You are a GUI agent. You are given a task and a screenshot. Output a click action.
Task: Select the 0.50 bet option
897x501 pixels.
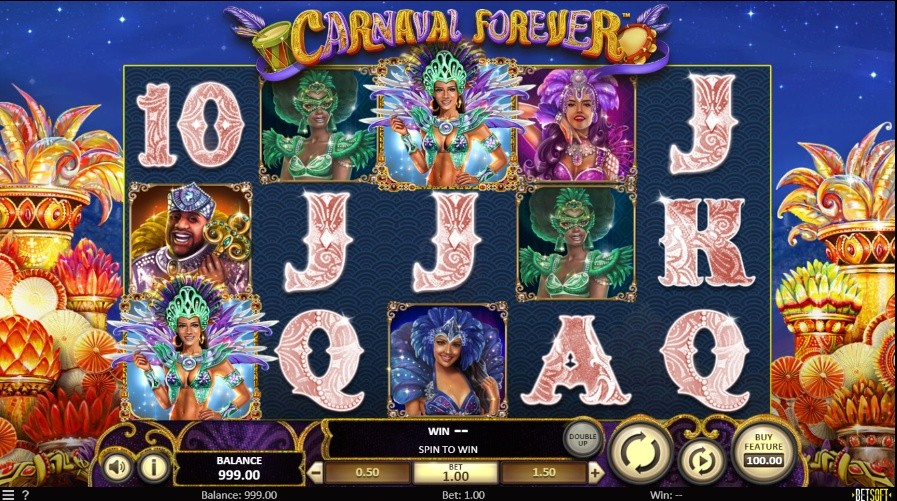pyautogui.click(x=367, y=473)
